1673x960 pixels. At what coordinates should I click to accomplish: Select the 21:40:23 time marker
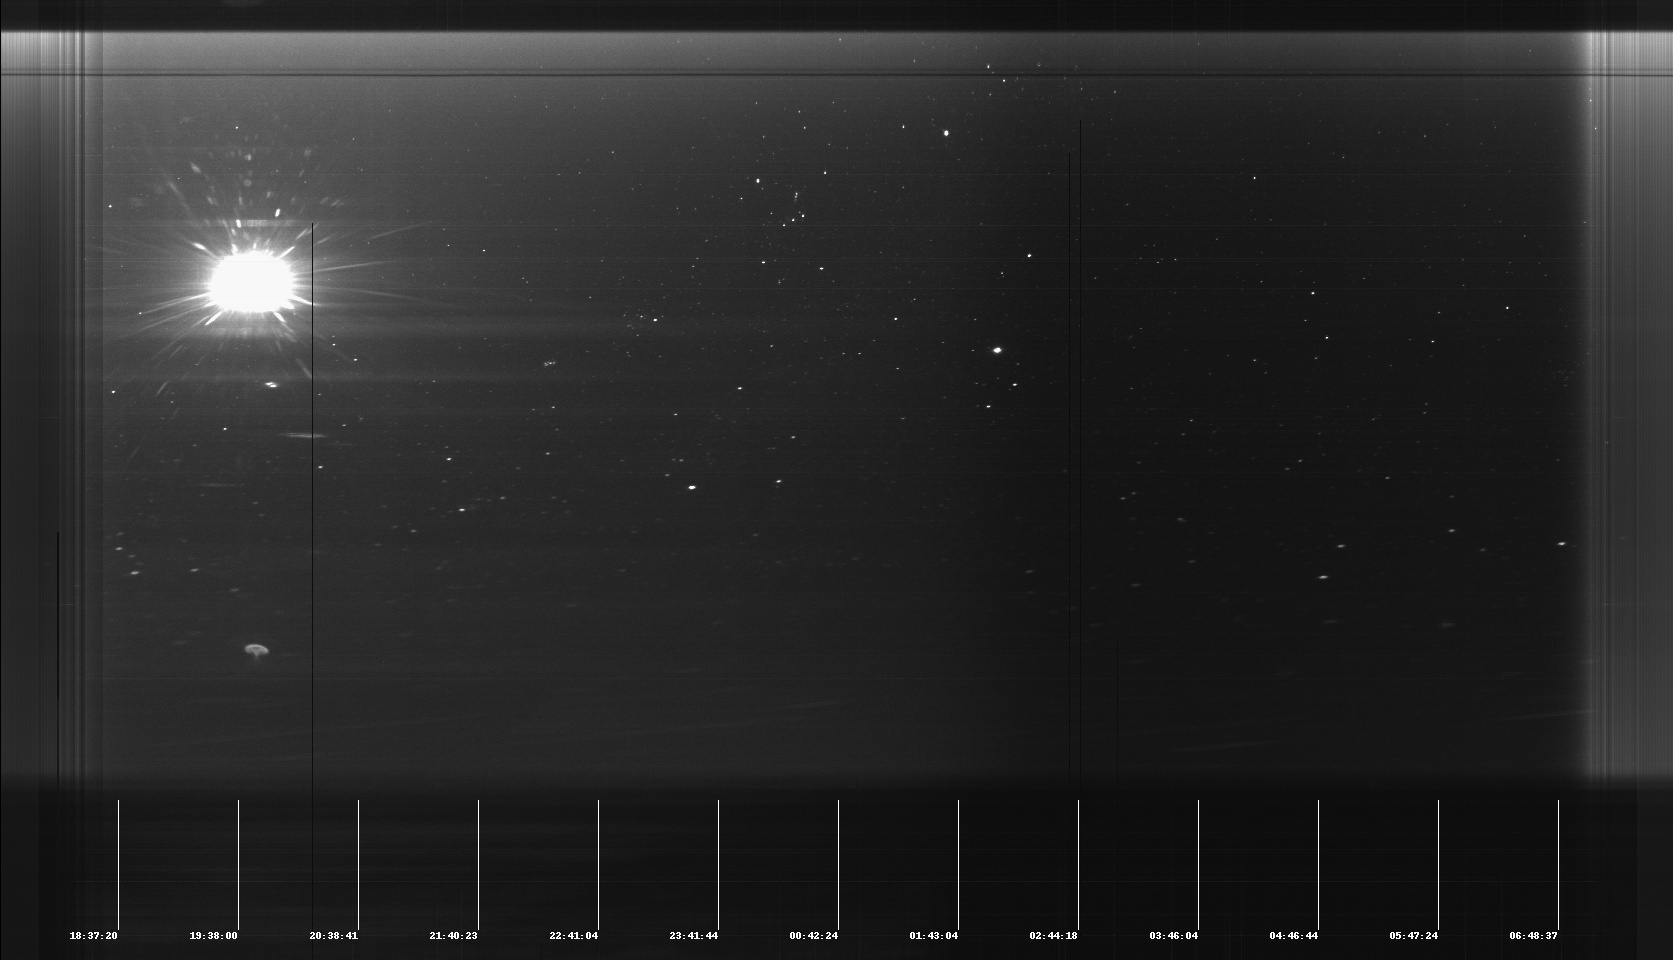pos(453,936)
